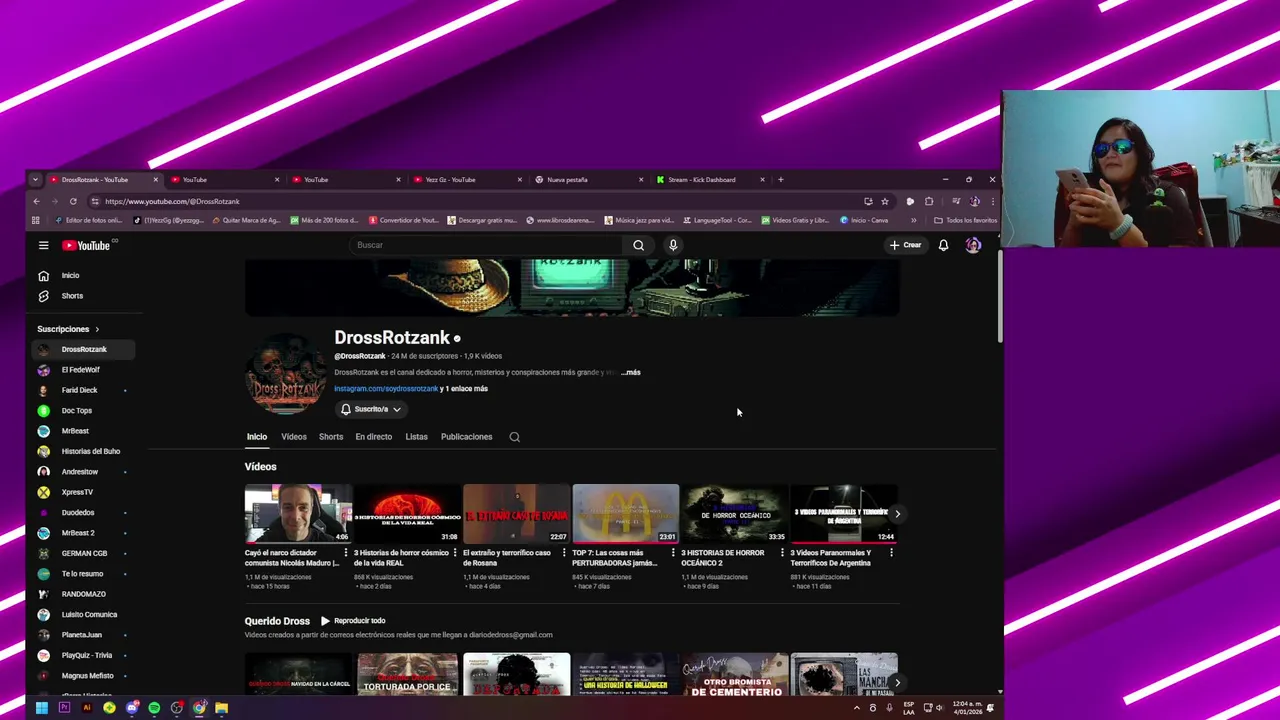This screenshot has width=1280, height=720.
Task: Switch to the Shorts channel tab
Action: pyautogui.click(x=331, y=437)
